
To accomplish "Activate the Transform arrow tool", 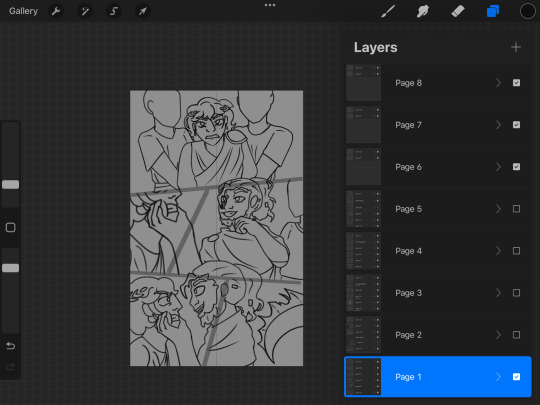I will [142, 11].
